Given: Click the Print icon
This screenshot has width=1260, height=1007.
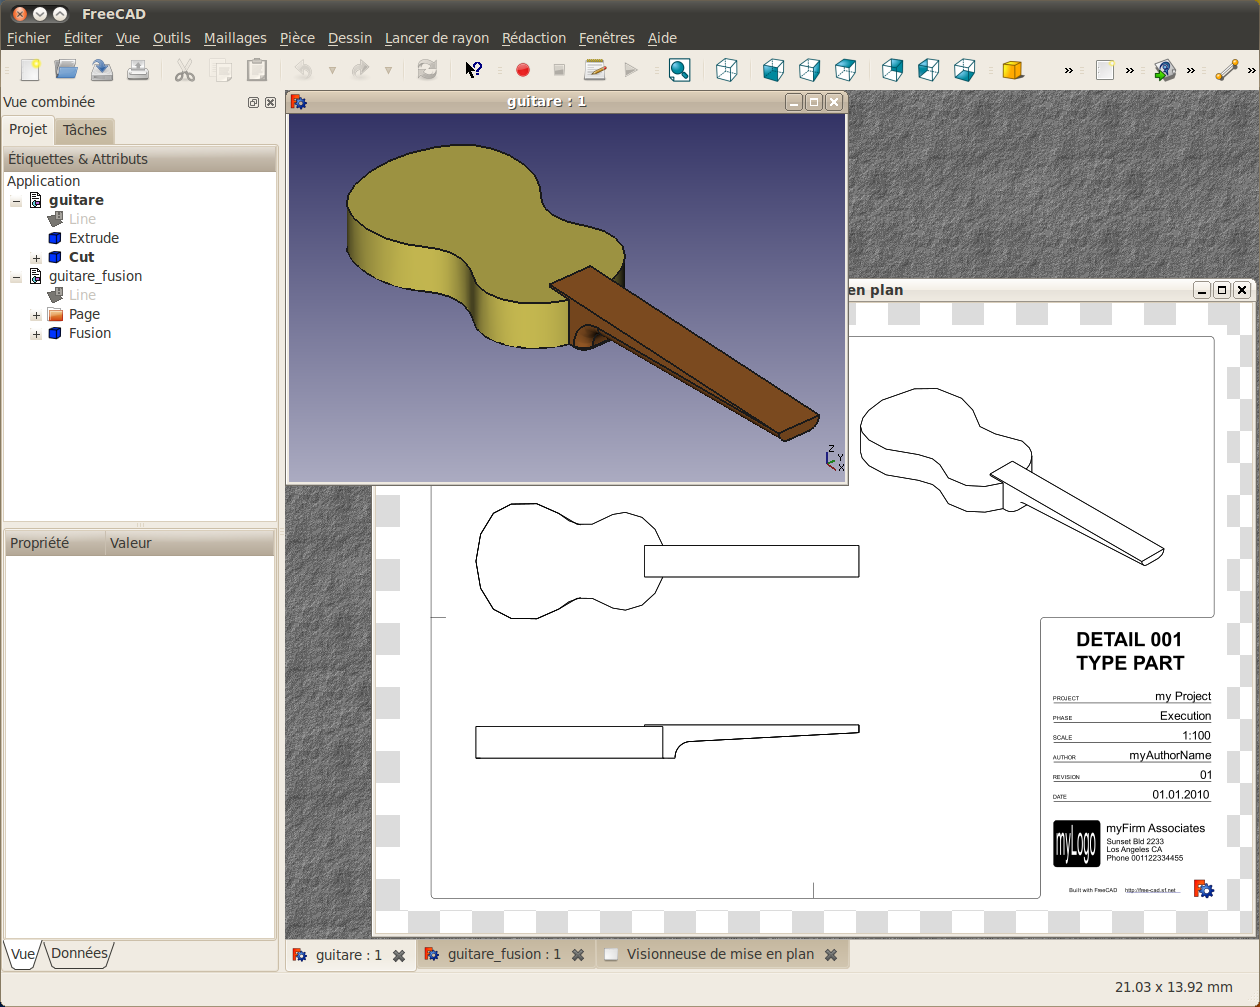Looking at the screenshot, I should [x=138, y=70].
